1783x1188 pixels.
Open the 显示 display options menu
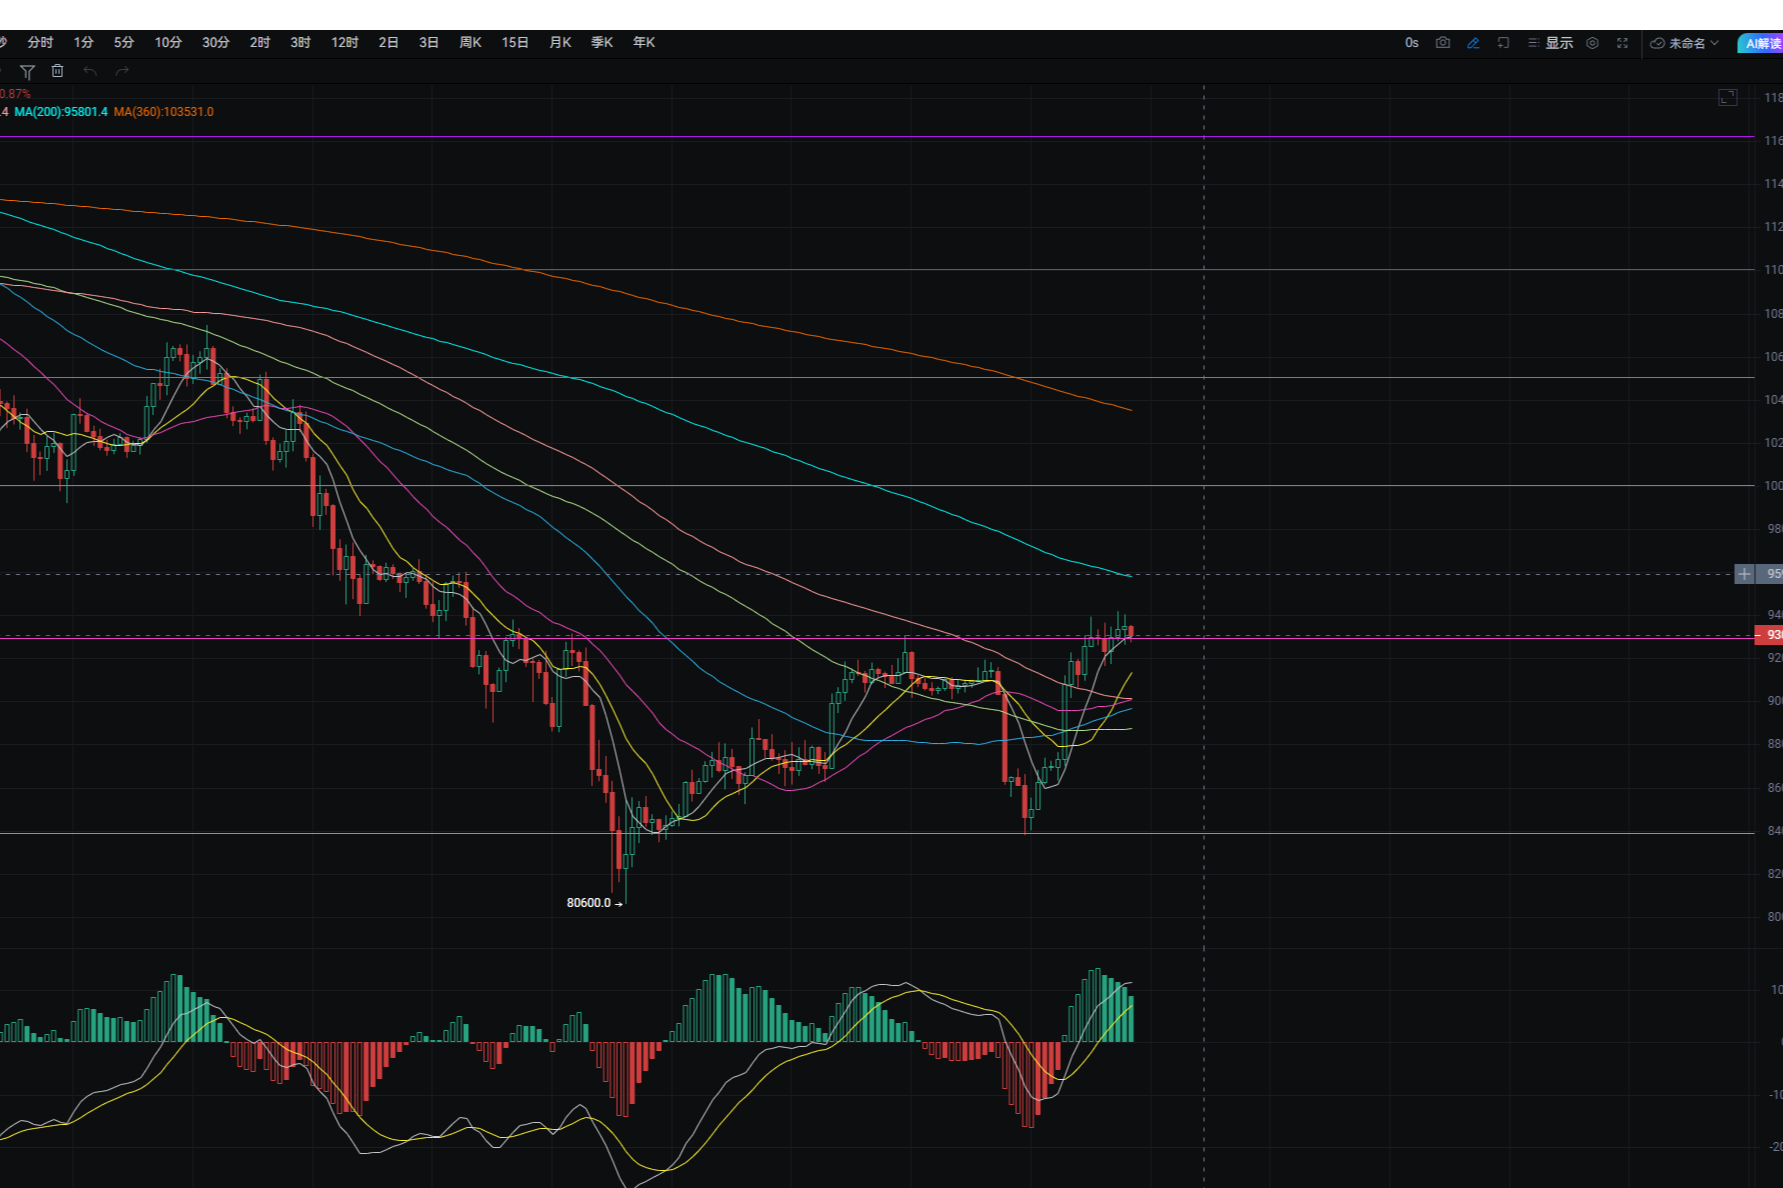click(1551, 43)
